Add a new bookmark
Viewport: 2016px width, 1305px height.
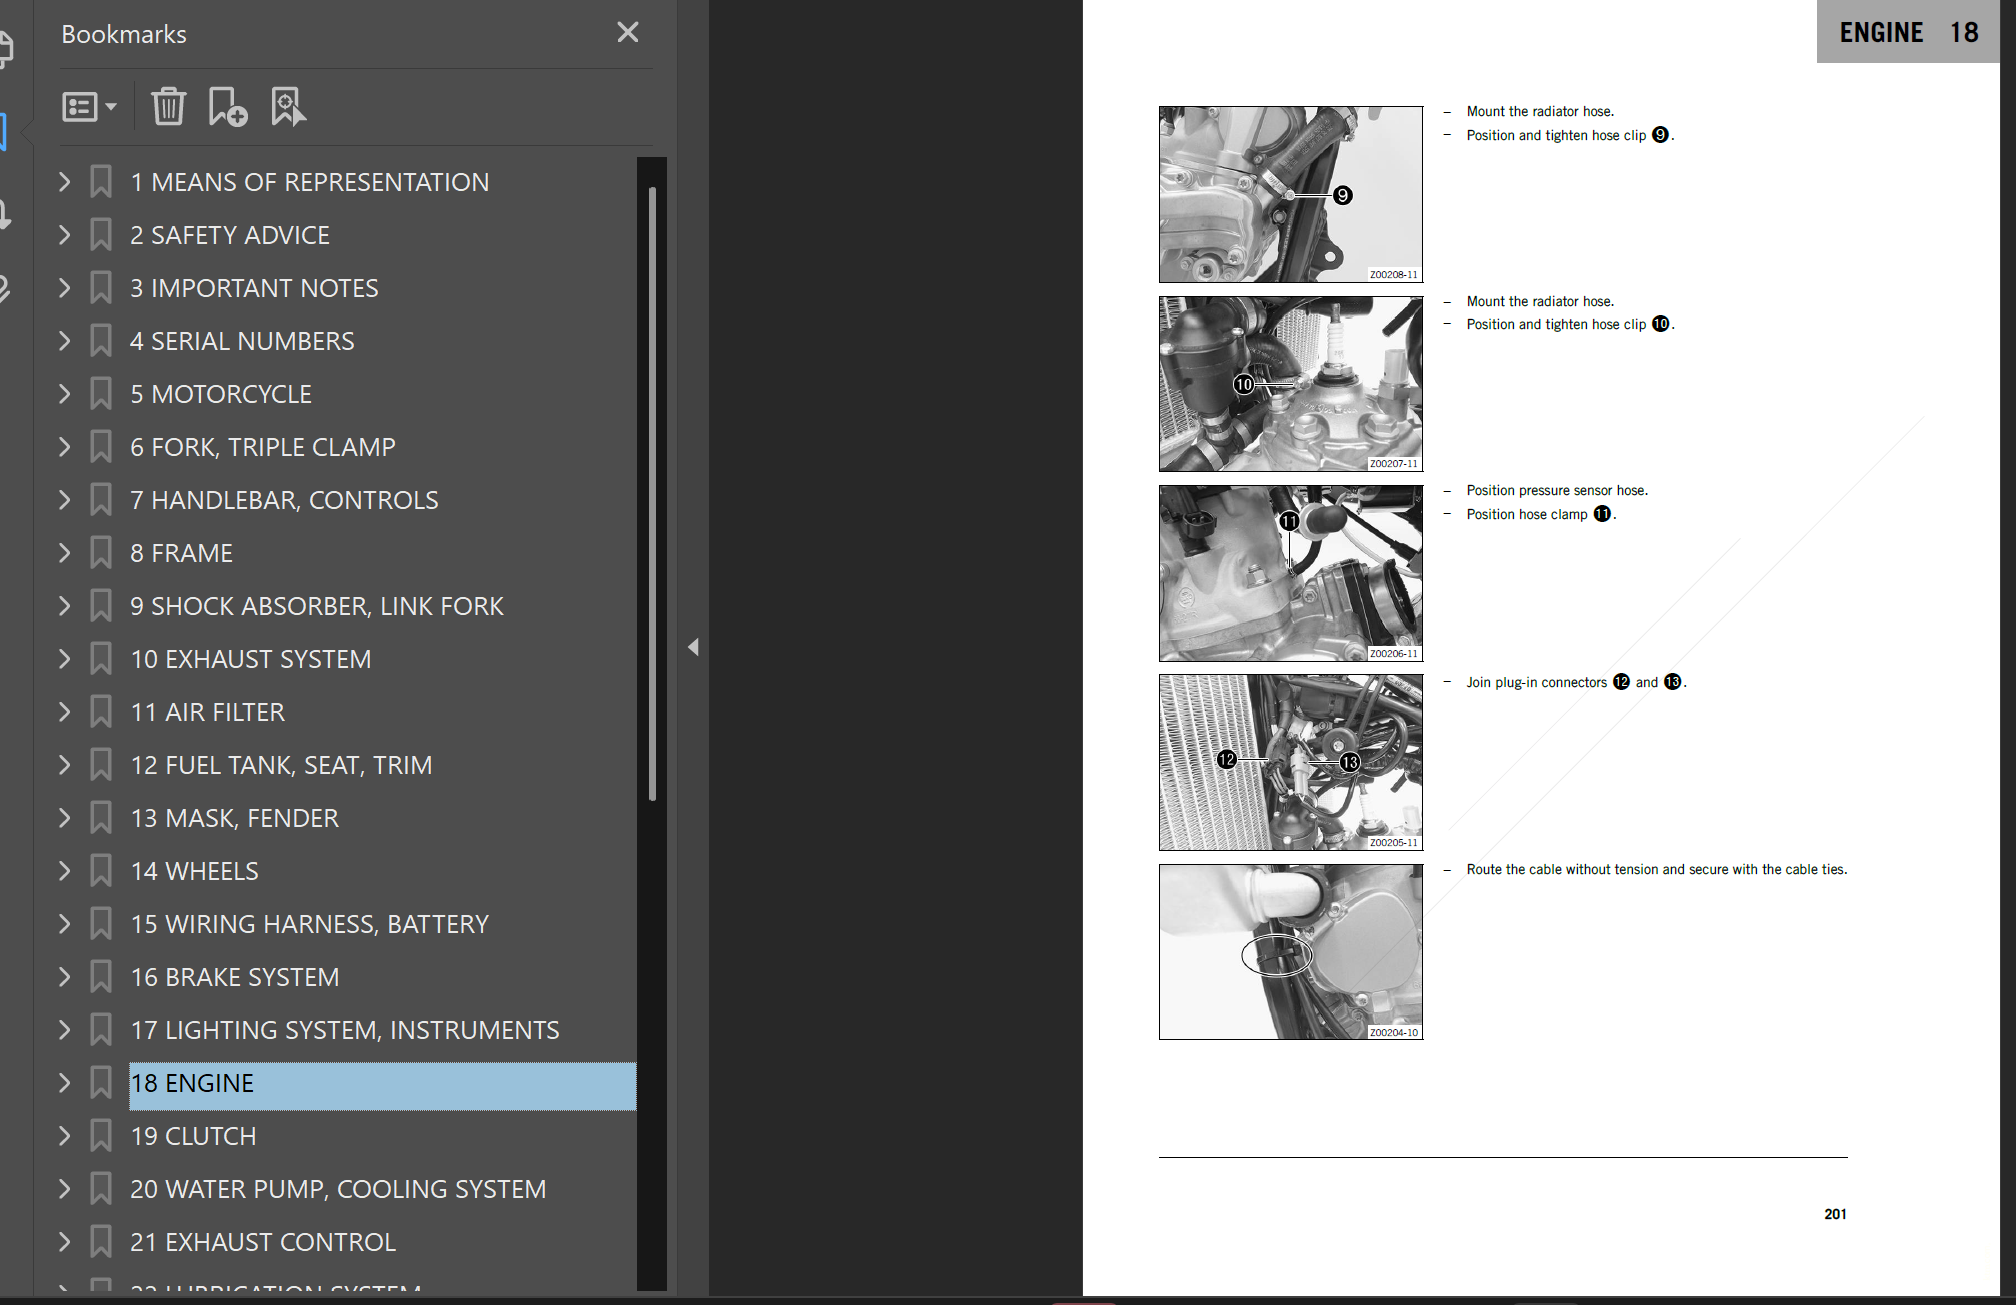227,107
